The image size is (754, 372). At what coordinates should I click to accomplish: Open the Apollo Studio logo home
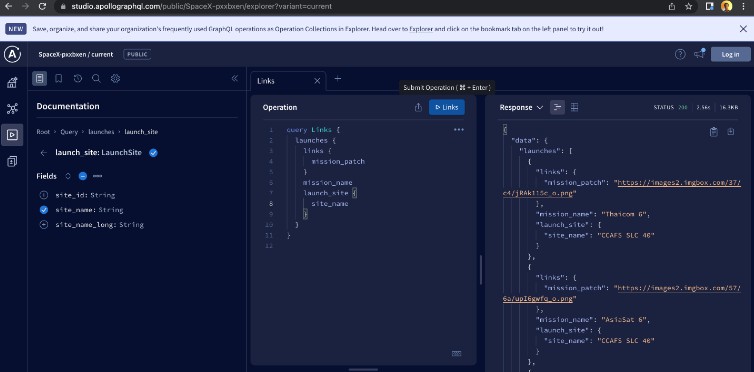(x=12, y=54)
